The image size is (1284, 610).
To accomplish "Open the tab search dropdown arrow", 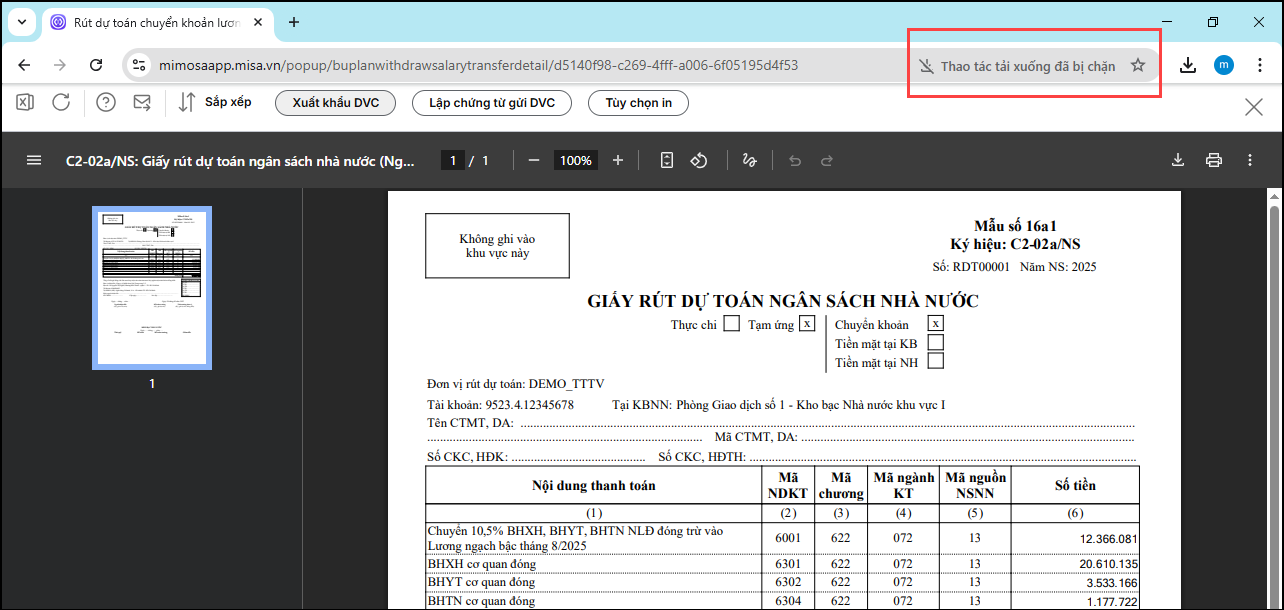I will (x=22, y=22).
